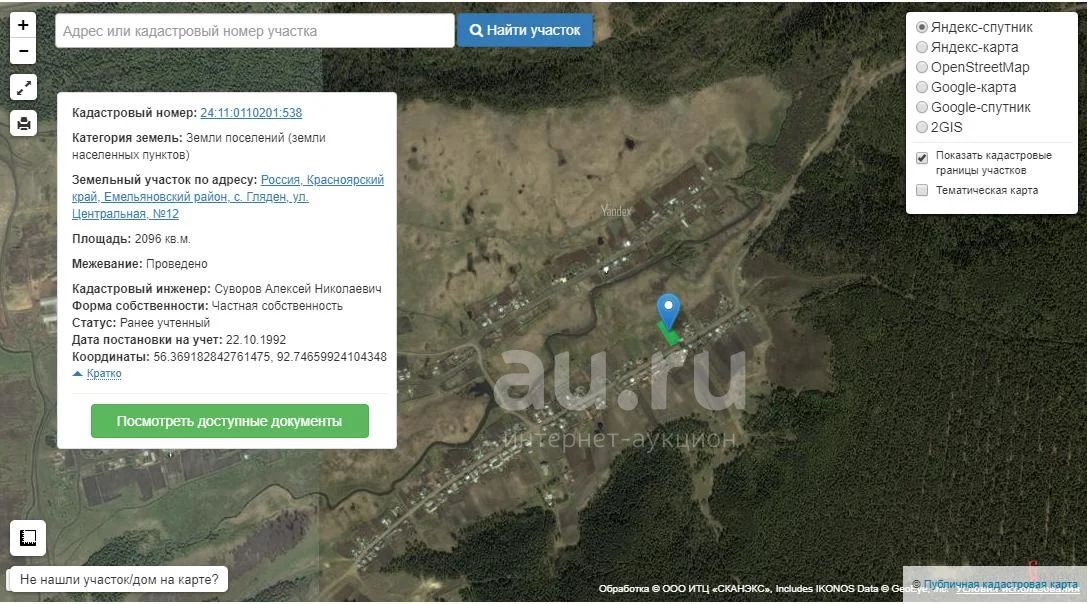Open the measurement ruler tool icon

(28, 538)
